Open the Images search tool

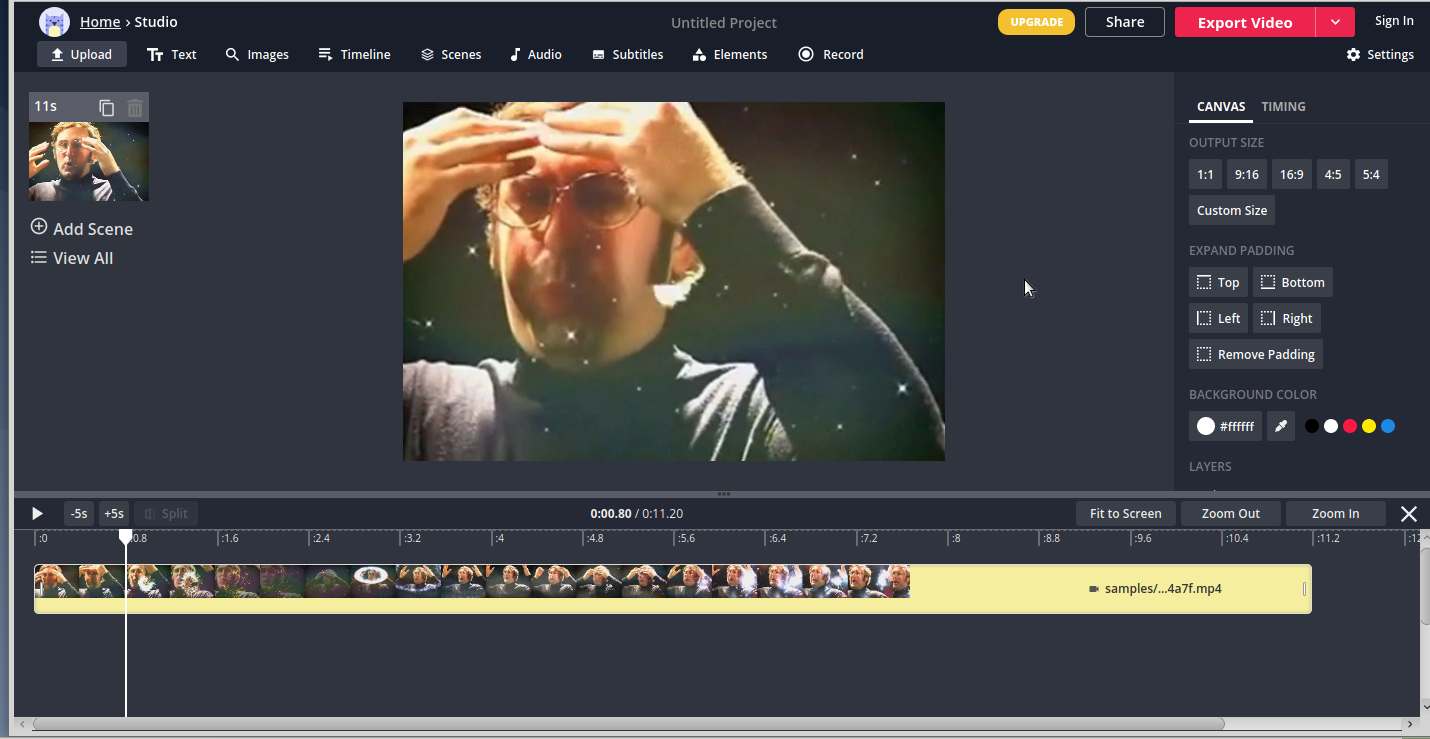(x=257, y=54)
